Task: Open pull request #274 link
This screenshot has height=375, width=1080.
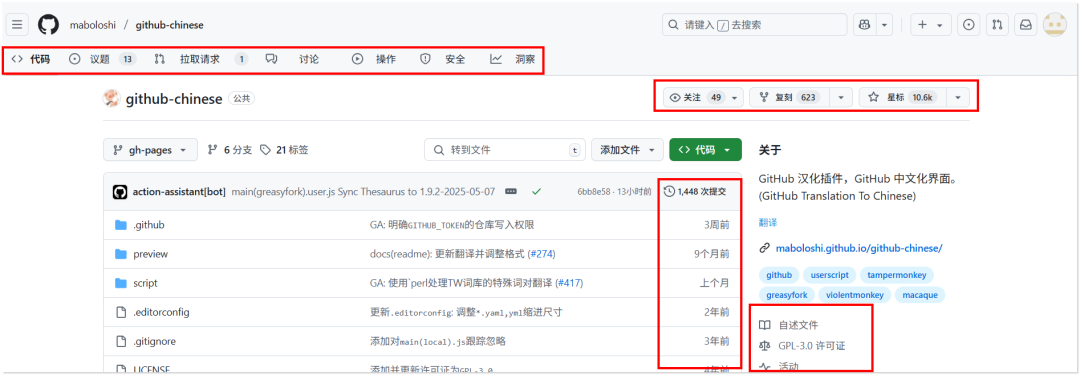Action: click(541, 254)
